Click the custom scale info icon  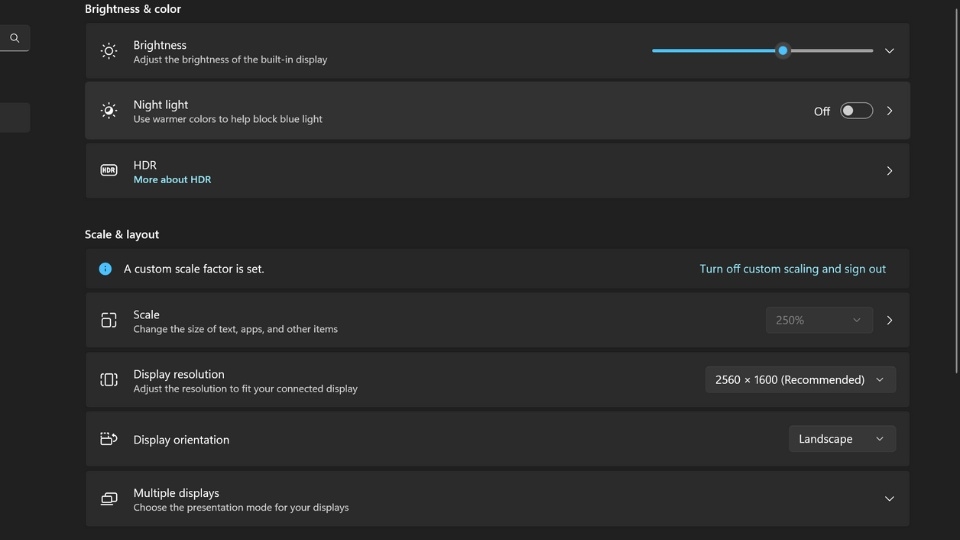click(105, 269)
